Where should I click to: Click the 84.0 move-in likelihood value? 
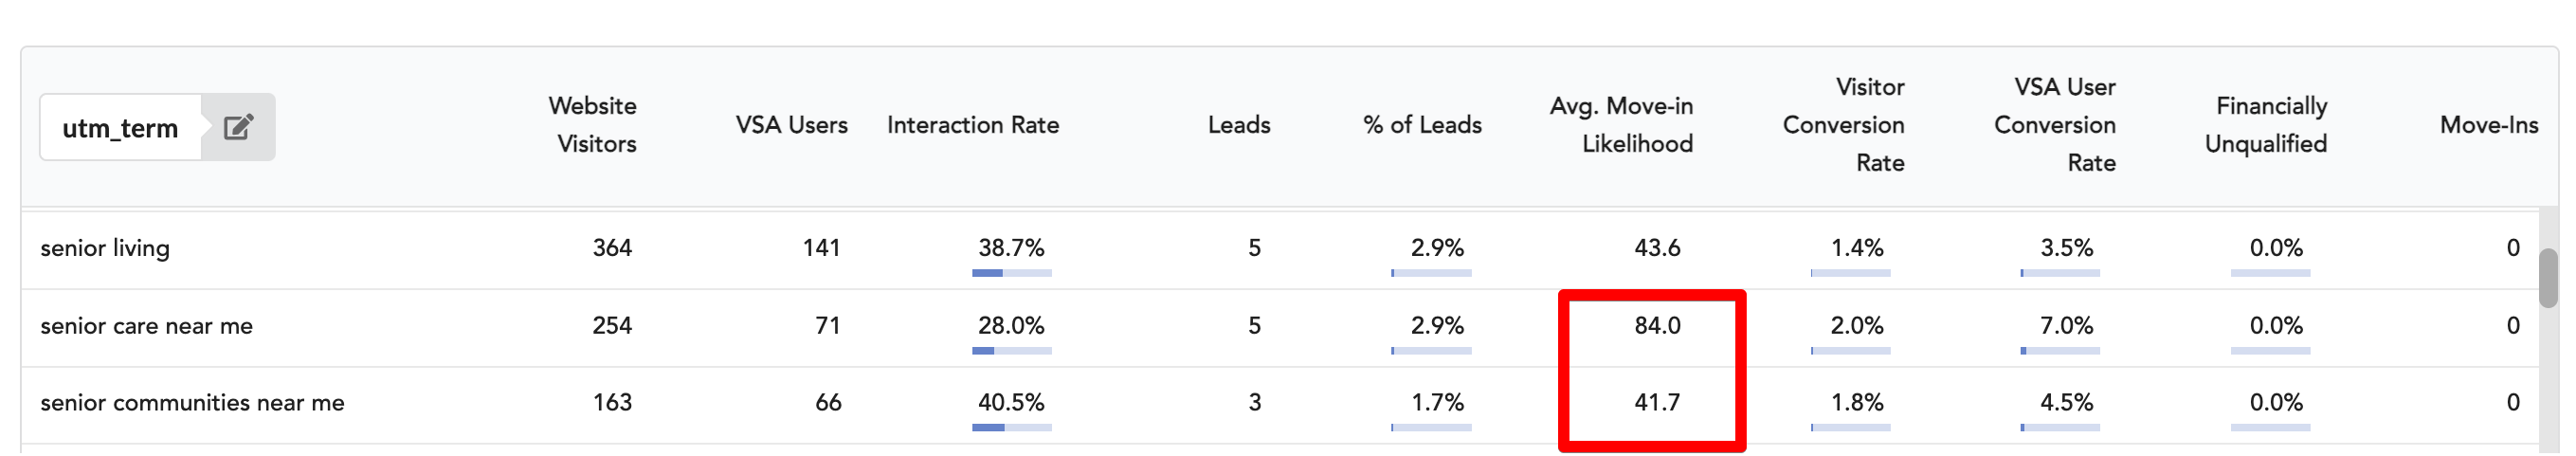click(1657, 326)
